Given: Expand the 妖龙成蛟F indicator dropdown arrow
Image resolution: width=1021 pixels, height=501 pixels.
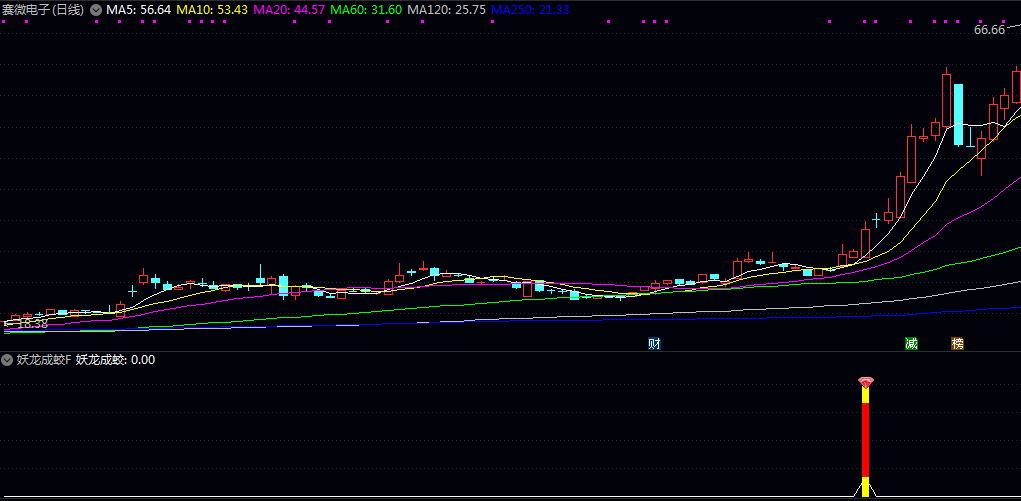Looking at the screenshot, I should pos(7,360).
